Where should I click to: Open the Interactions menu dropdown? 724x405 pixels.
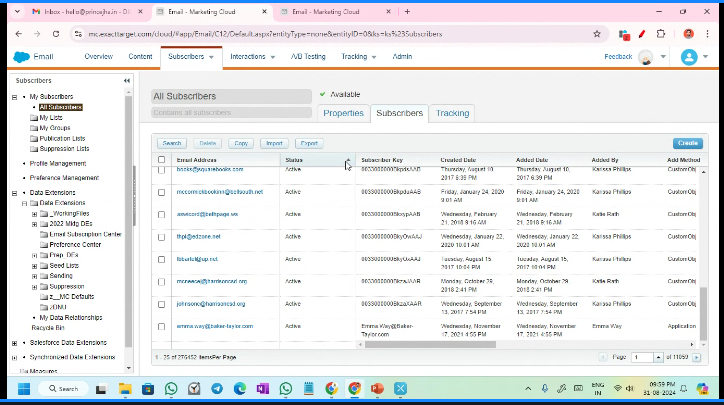[273, 57]
